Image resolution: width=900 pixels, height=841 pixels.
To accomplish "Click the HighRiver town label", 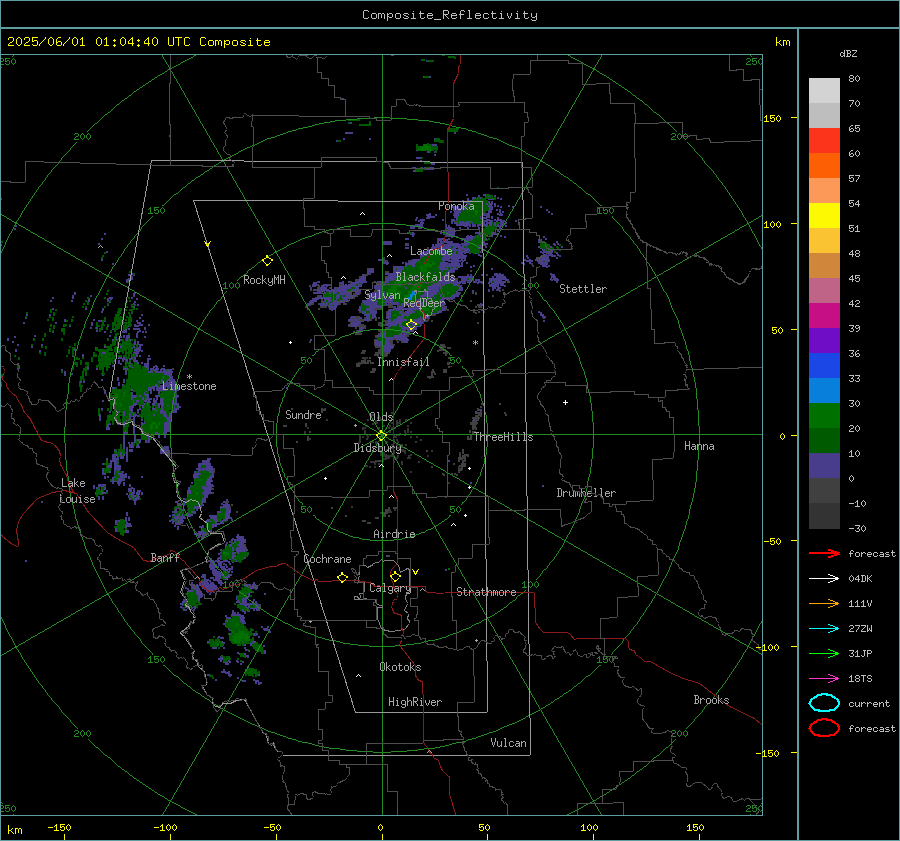I will (x=415, y=702).
